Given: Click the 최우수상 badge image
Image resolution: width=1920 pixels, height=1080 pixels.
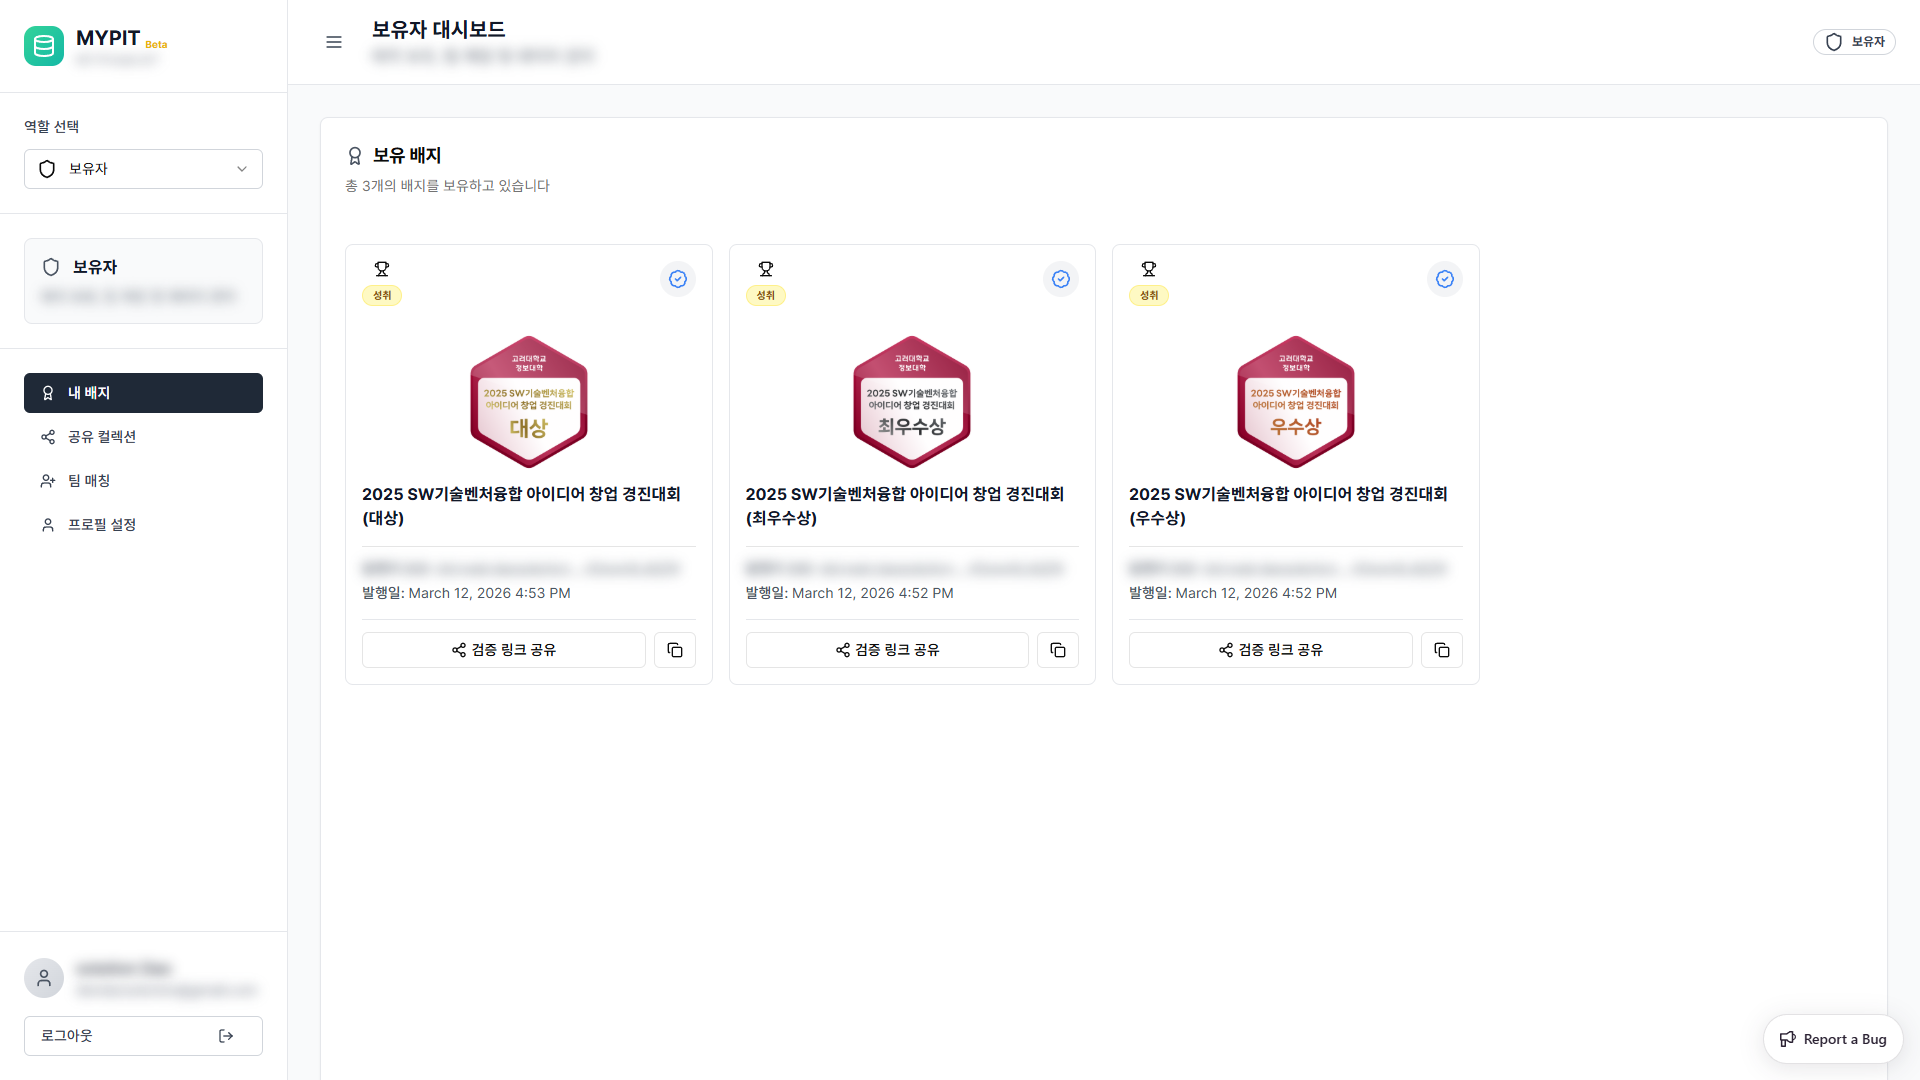Looking at the screenshot, I should tap(912, 402).
